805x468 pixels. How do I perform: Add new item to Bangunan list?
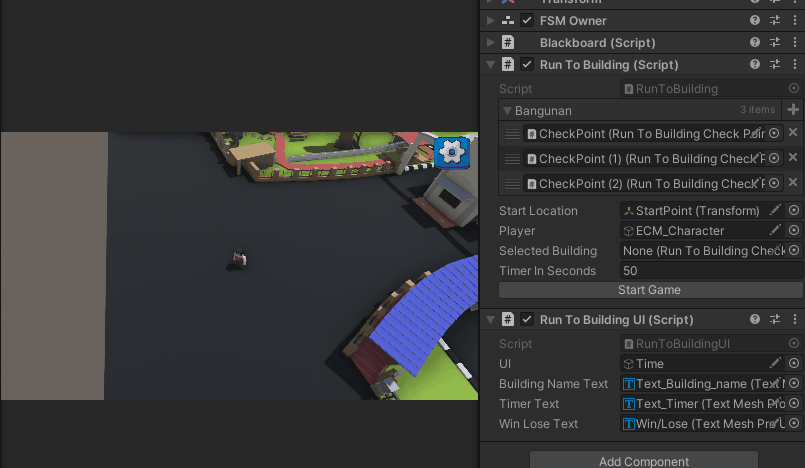[793, 110]
